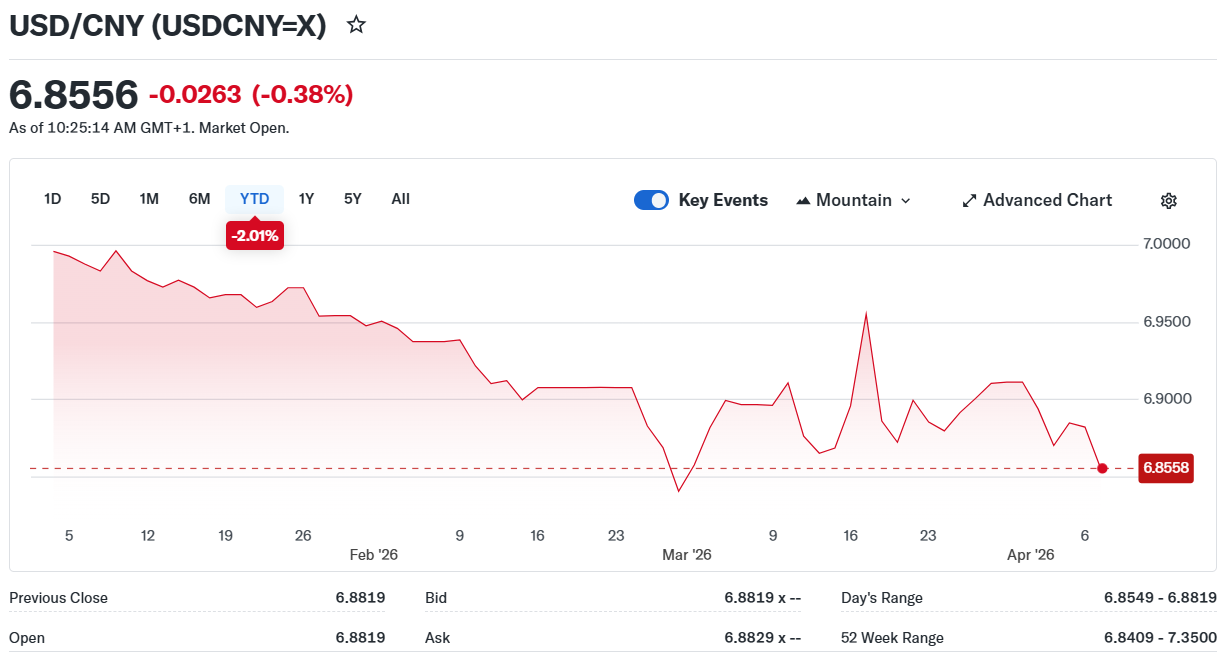Click the 6.8558 price label on axis
Viewport: 1231px width, 653px height.
click(1166, 468)
